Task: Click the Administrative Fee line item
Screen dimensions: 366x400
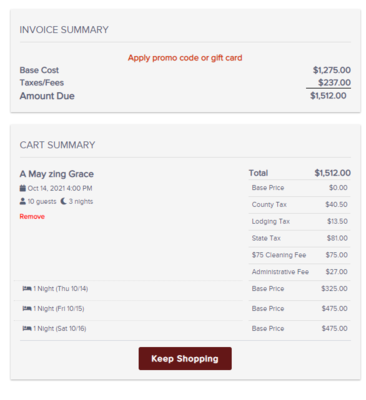Action: [299, 272]
